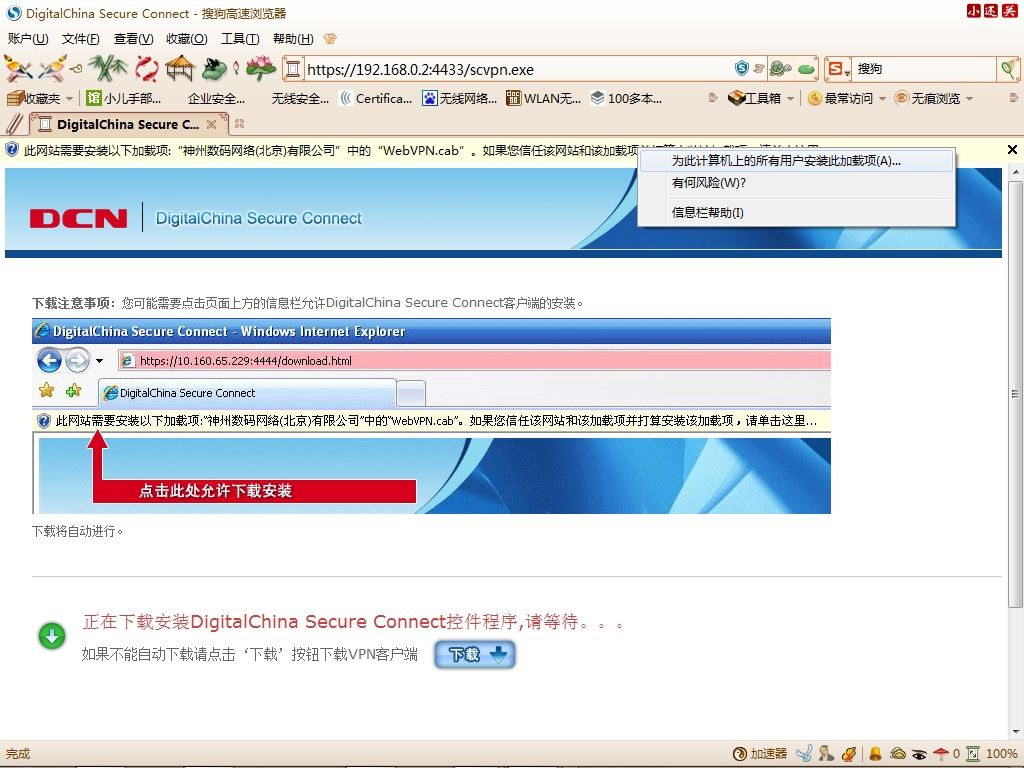Click the portrait person status bar icon

click(826, 754)
